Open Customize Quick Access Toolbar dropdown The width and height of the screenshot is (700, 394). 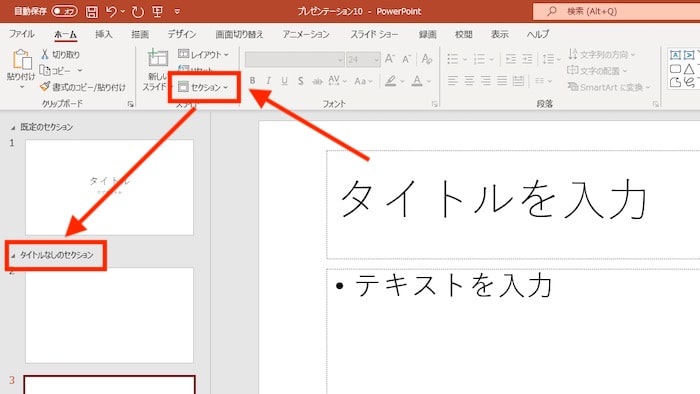177,12
